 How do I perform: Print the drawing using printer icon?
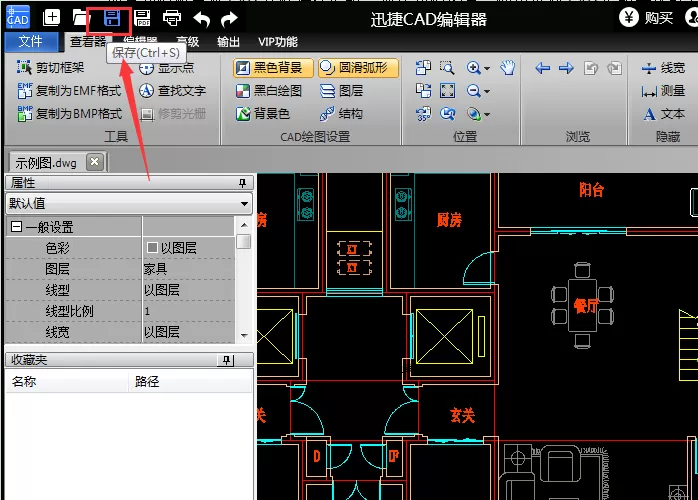(x=172, y=18)
